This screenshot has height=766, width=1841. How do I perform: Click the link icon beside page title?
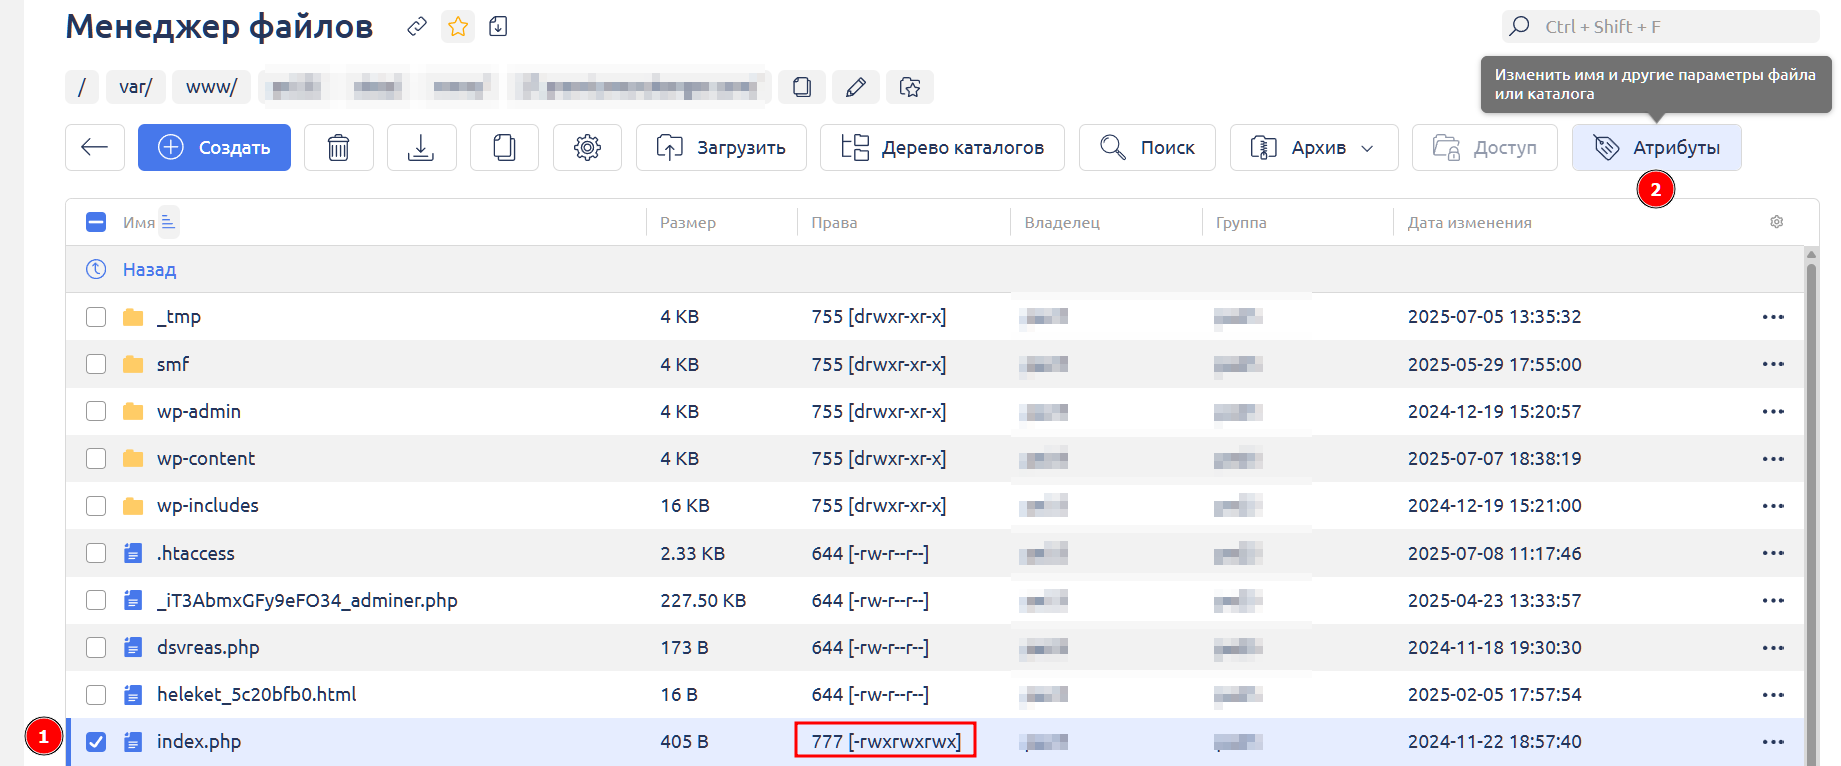pyautogui.click(x=417, y=27)
